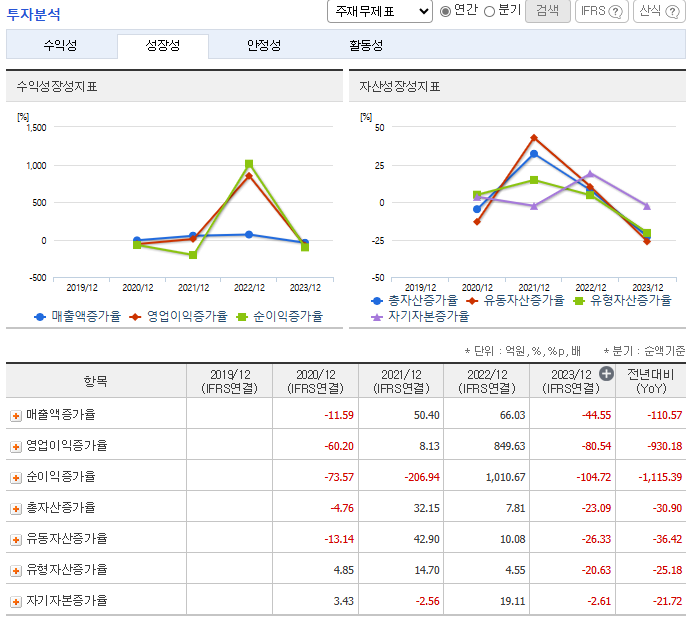The image size is (686, 619).
Task: Click the 2021/12 (IFRS연결) column header
Action: (401, 381)
